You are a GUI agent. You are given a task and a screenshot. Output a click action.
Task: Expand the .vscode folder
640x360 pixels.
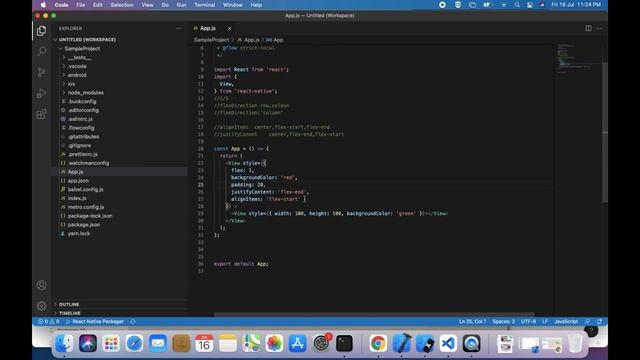click(x=77, y=66)
